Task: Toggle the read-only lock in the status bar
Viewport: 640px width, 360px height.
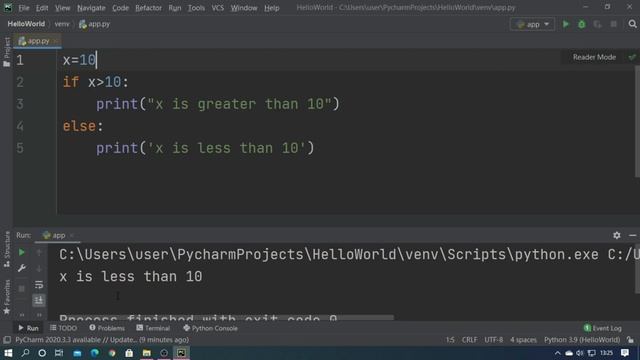Action: (x=631, y=340)
